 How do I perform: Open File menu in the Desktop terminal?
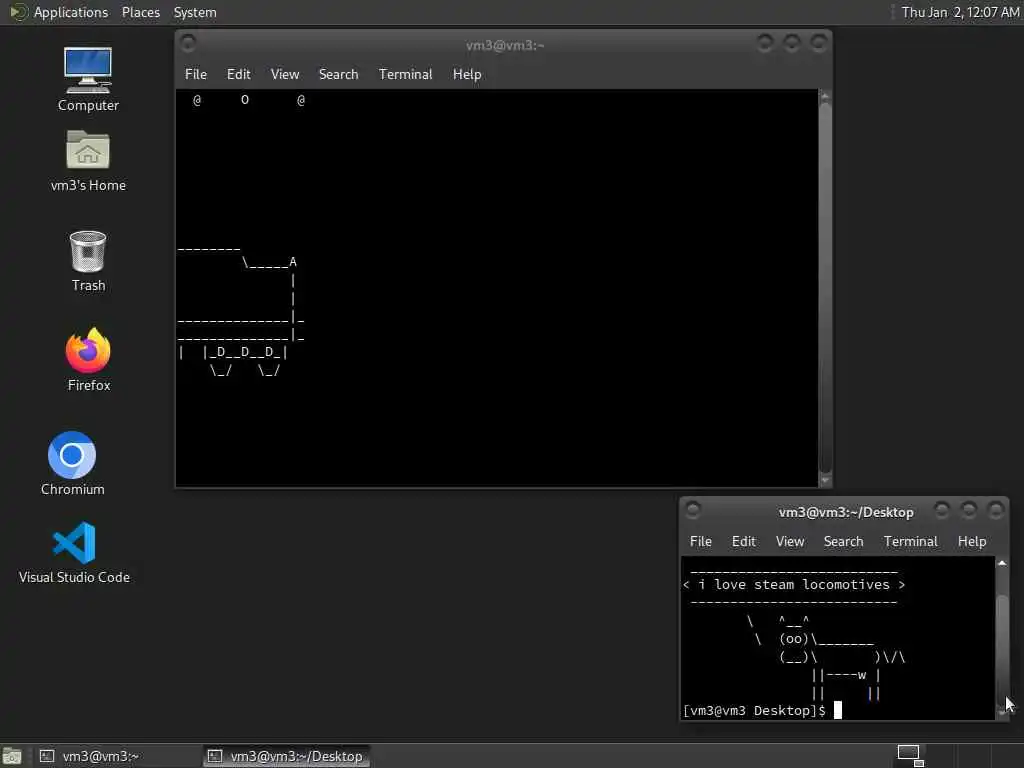point(701,541)
